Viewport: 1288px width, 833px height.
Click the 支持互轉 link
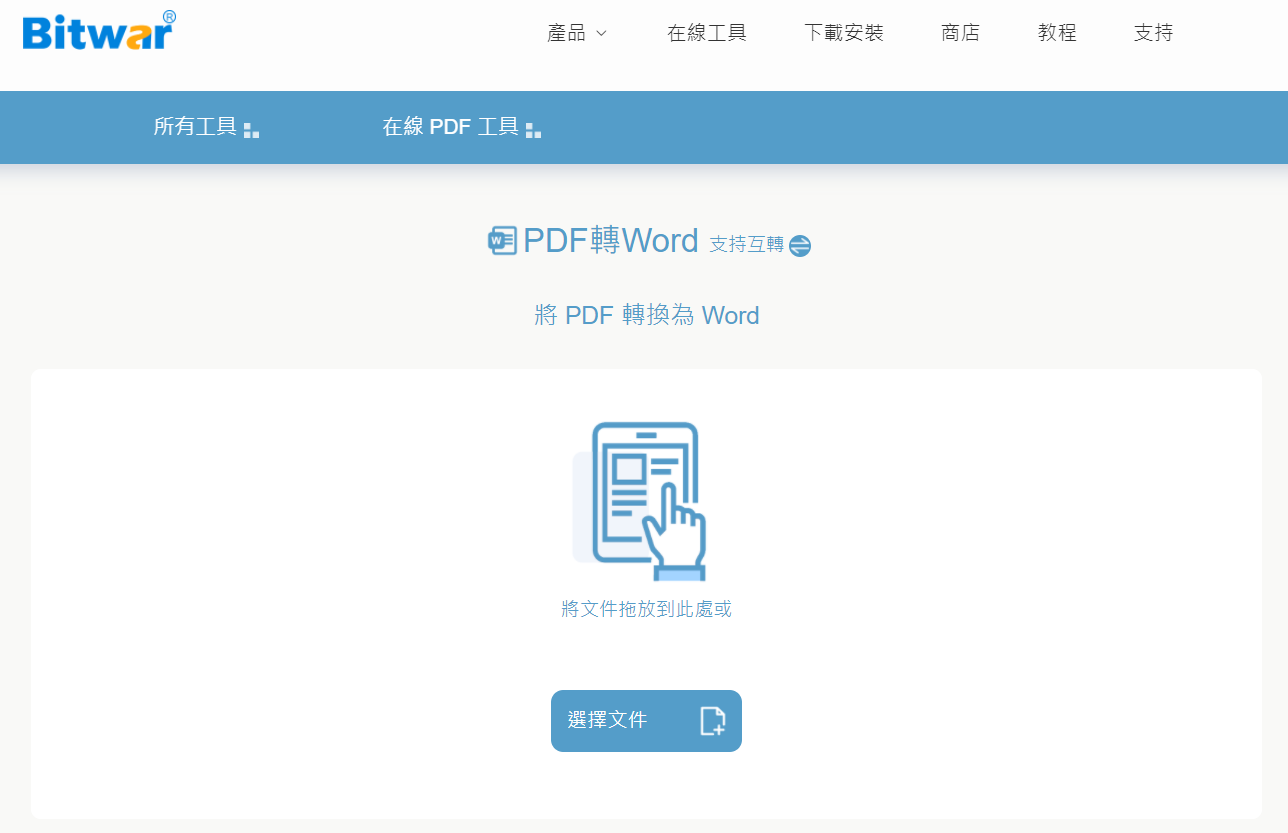pyautogui.click(x=746, y=244)
